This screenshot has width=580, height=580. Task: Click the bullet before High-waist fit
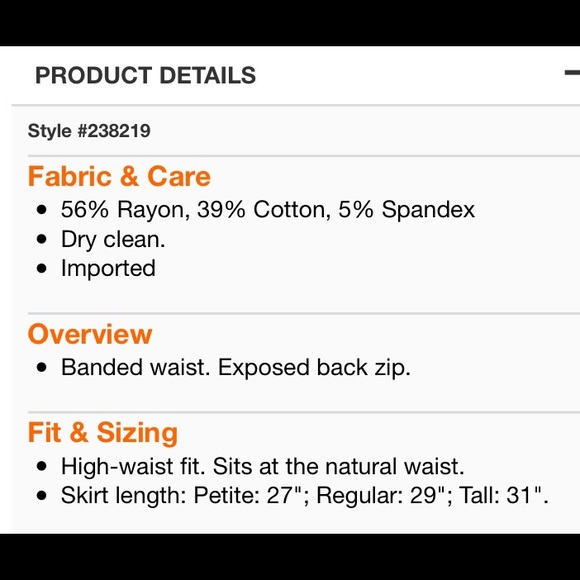click(42, 466)
